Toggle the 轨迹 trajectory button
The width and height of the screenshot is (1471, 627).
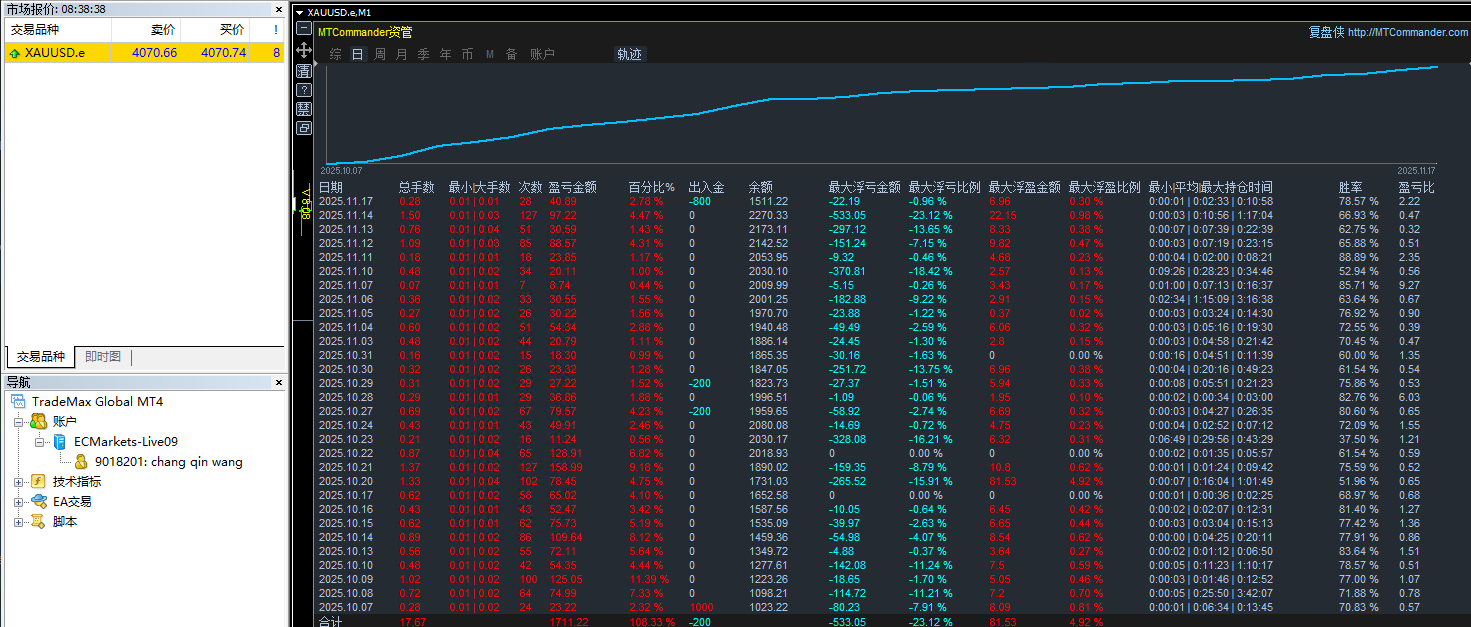coord(630,54)
